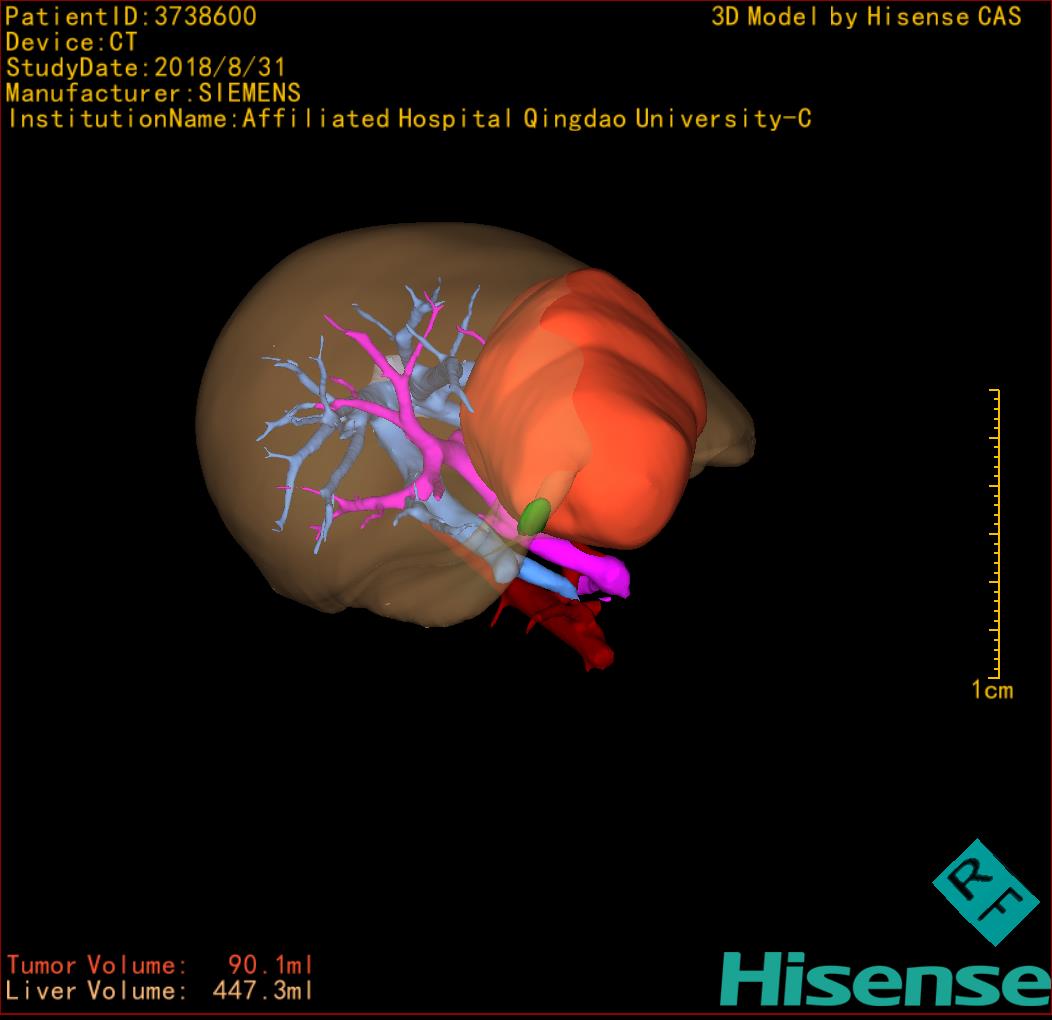This screenshot has height=1020, width=1052.
Task: Click the Device:CT label
Action: [71, 42]
